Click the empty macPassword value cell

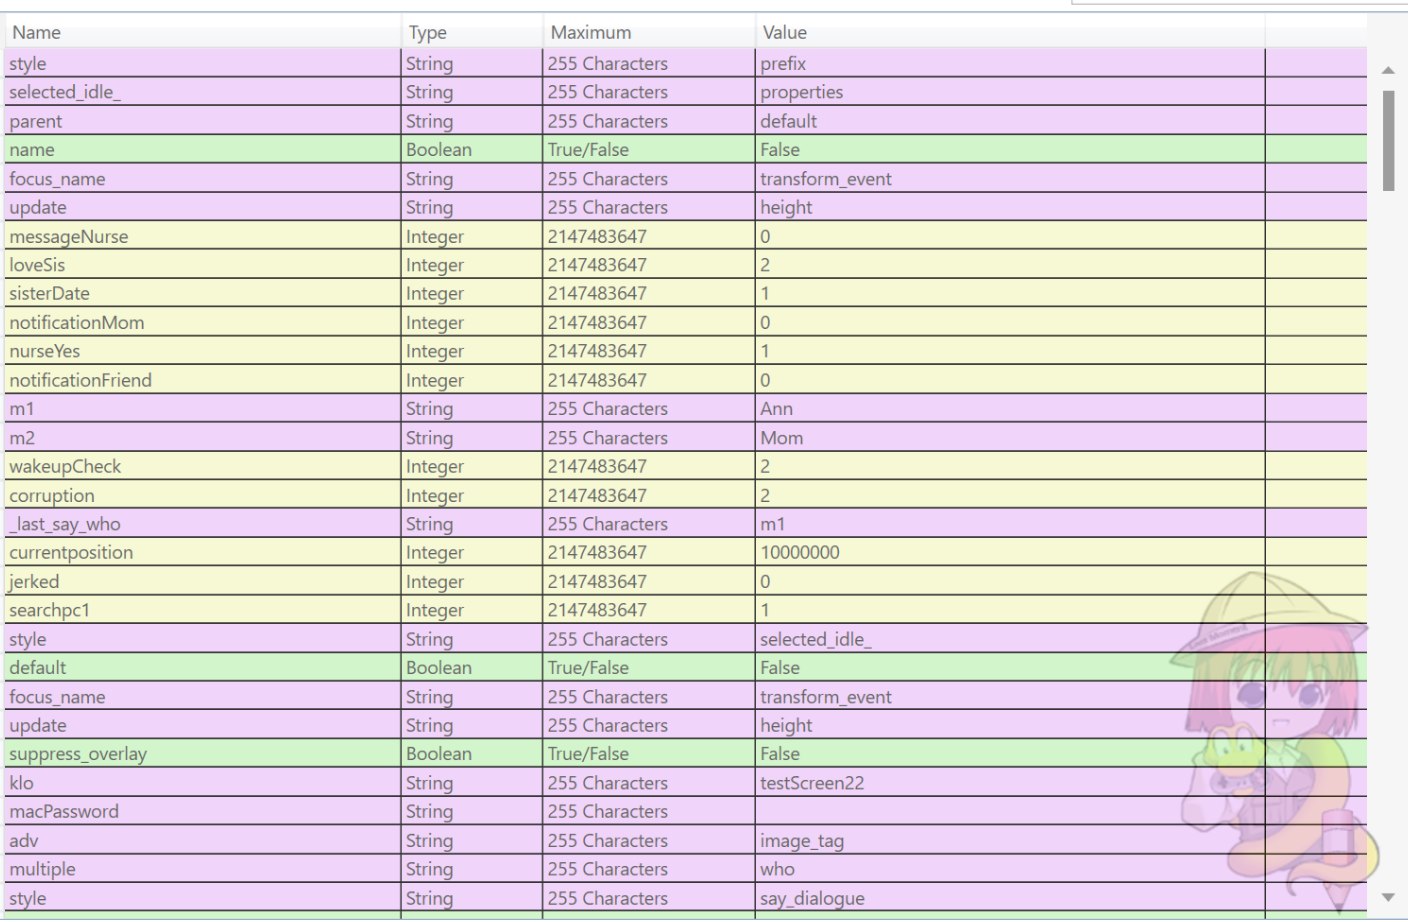click(x=1010, y=812)
